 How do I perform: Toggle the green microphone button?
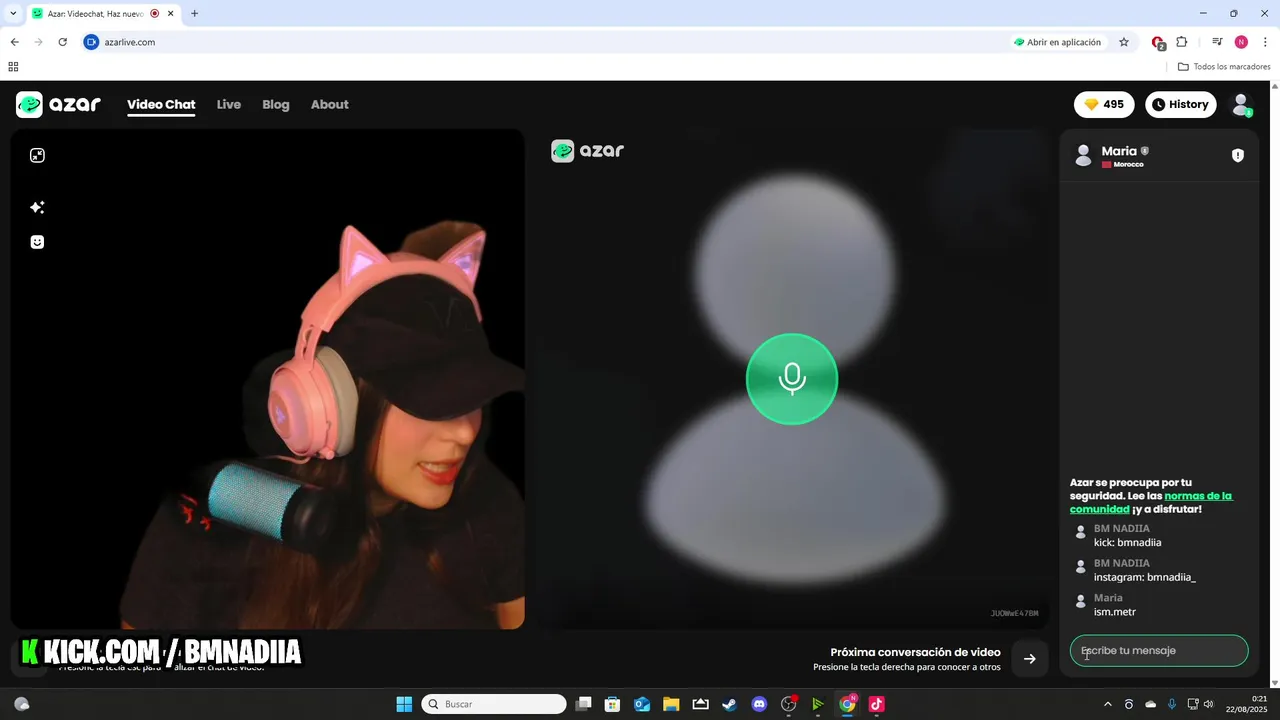[792, 379]
